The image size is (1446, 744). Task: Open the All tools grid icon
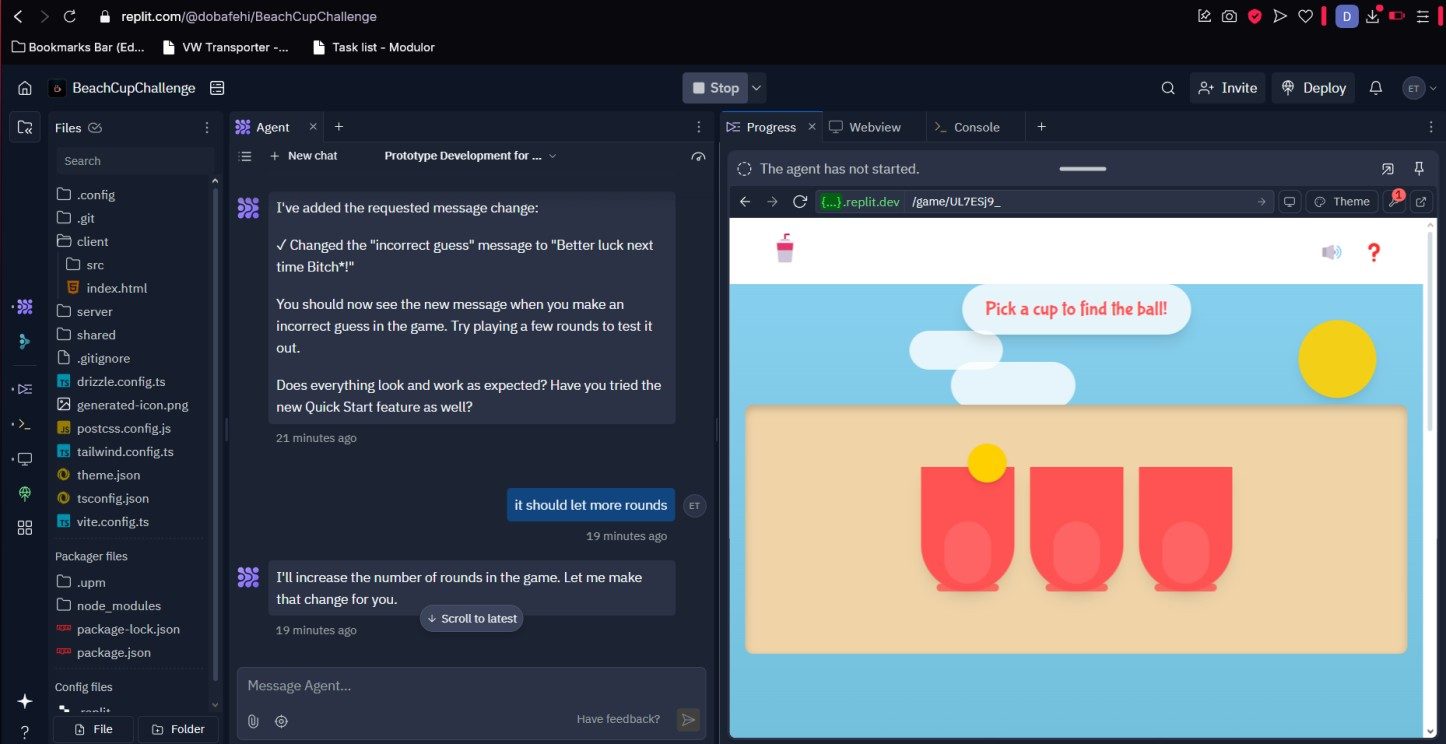coord(23,527)
